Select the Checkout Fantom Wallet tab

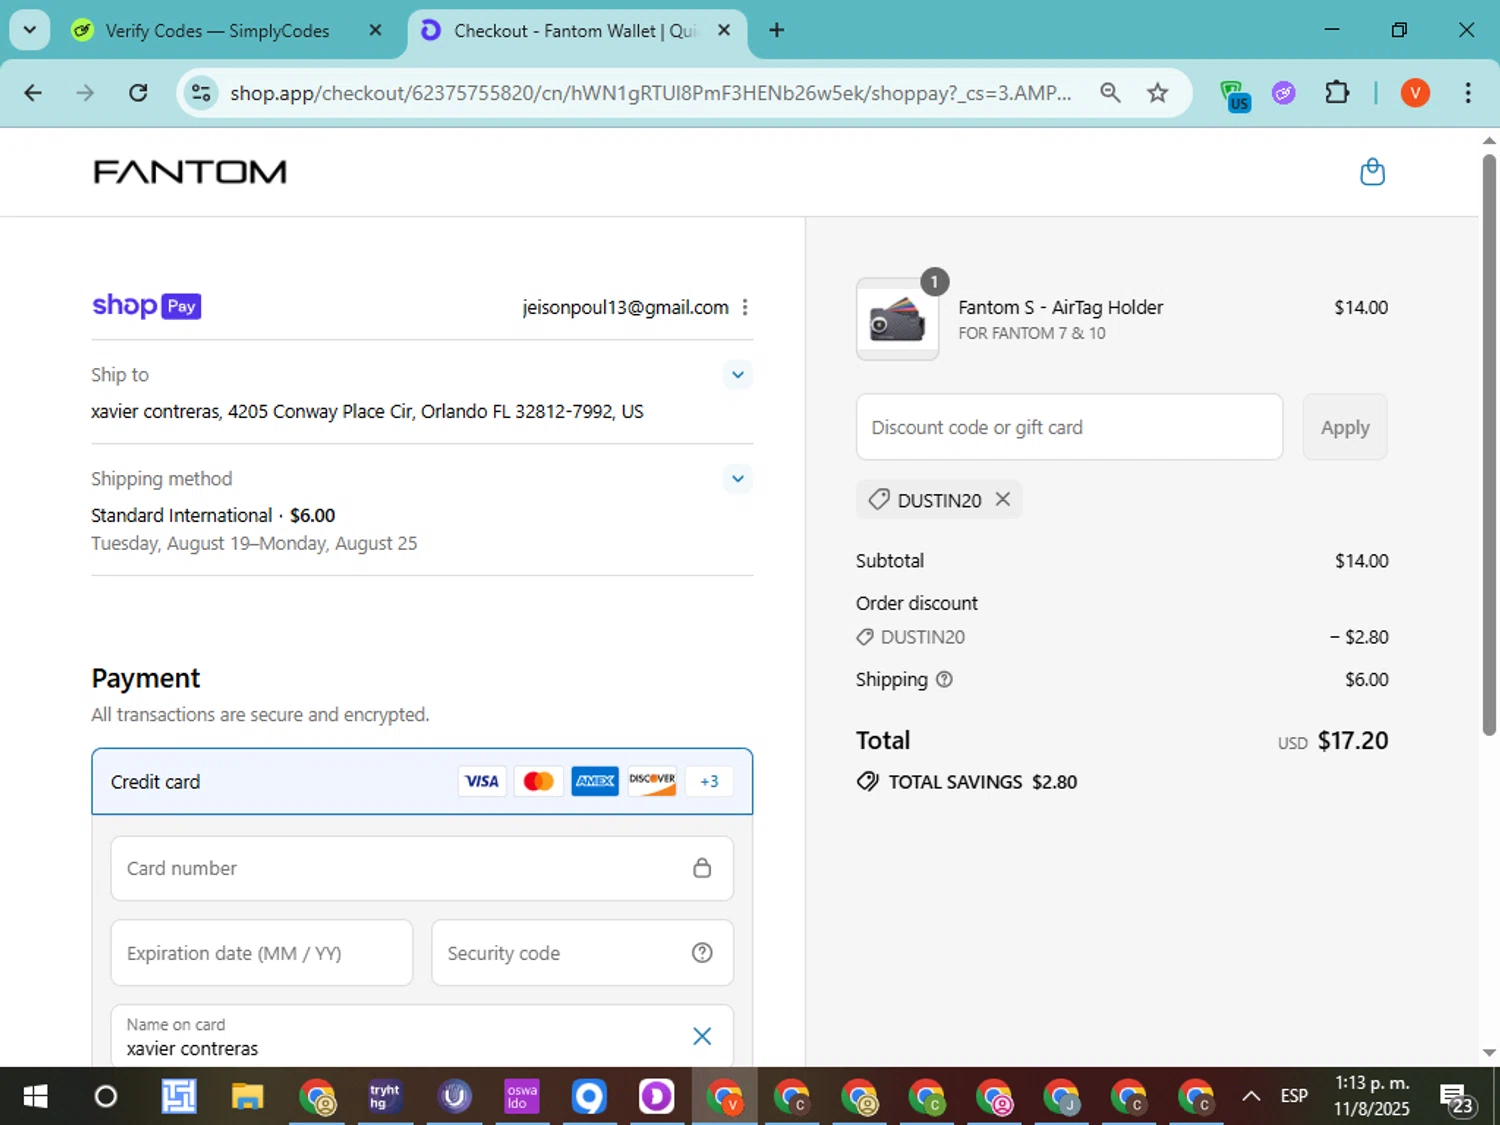point(575,31)
